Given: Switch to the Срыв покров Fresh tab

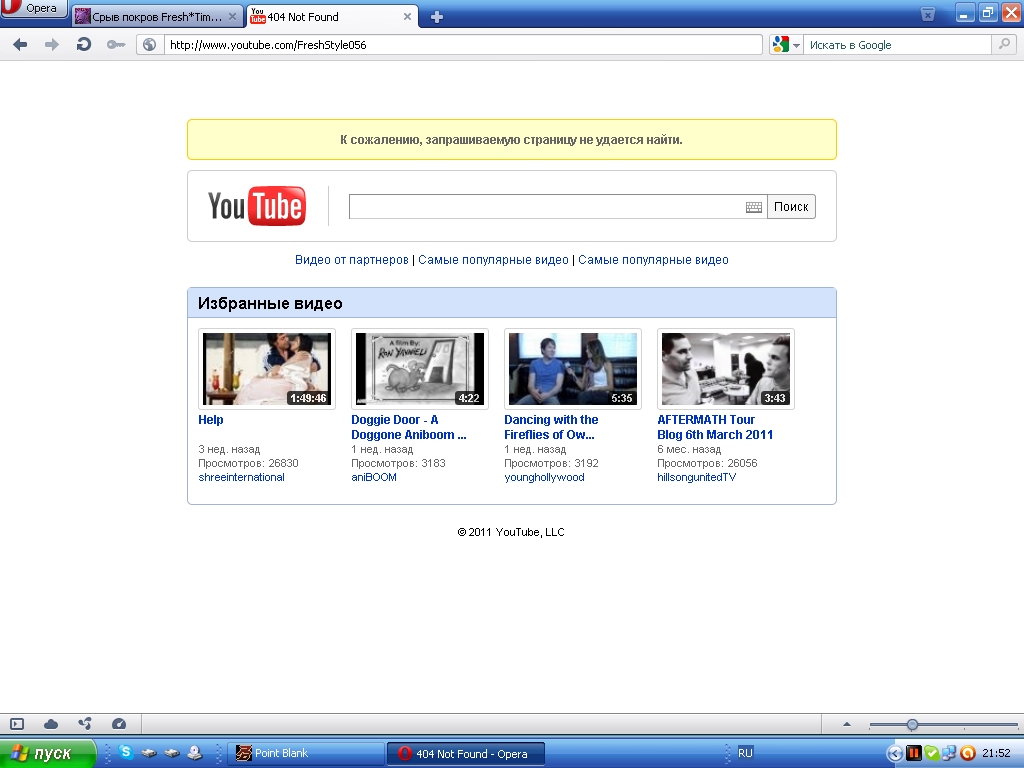Looking at the screenshot, I should tap(157, 17).
